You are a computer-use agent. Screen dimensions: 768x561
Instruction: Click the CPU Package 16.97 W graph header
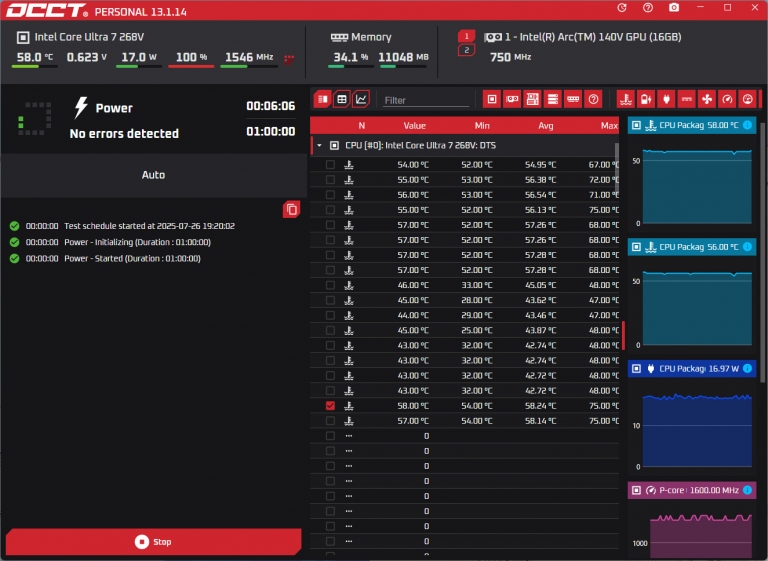(x=692, y=368)
